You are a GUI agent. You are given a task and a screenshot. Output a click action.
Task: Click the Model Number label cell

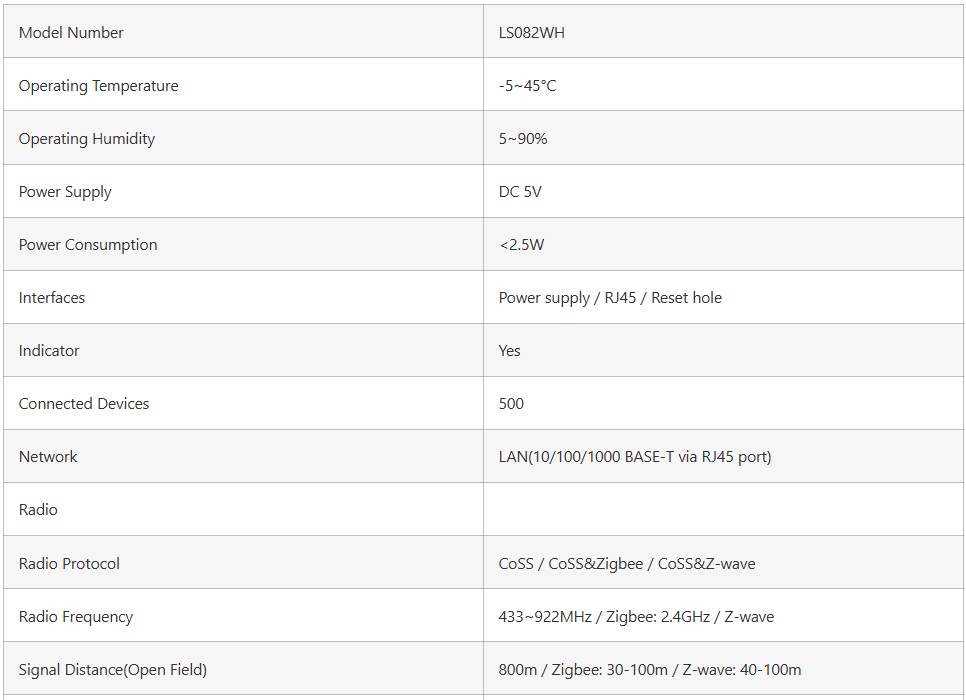[71, 32]
